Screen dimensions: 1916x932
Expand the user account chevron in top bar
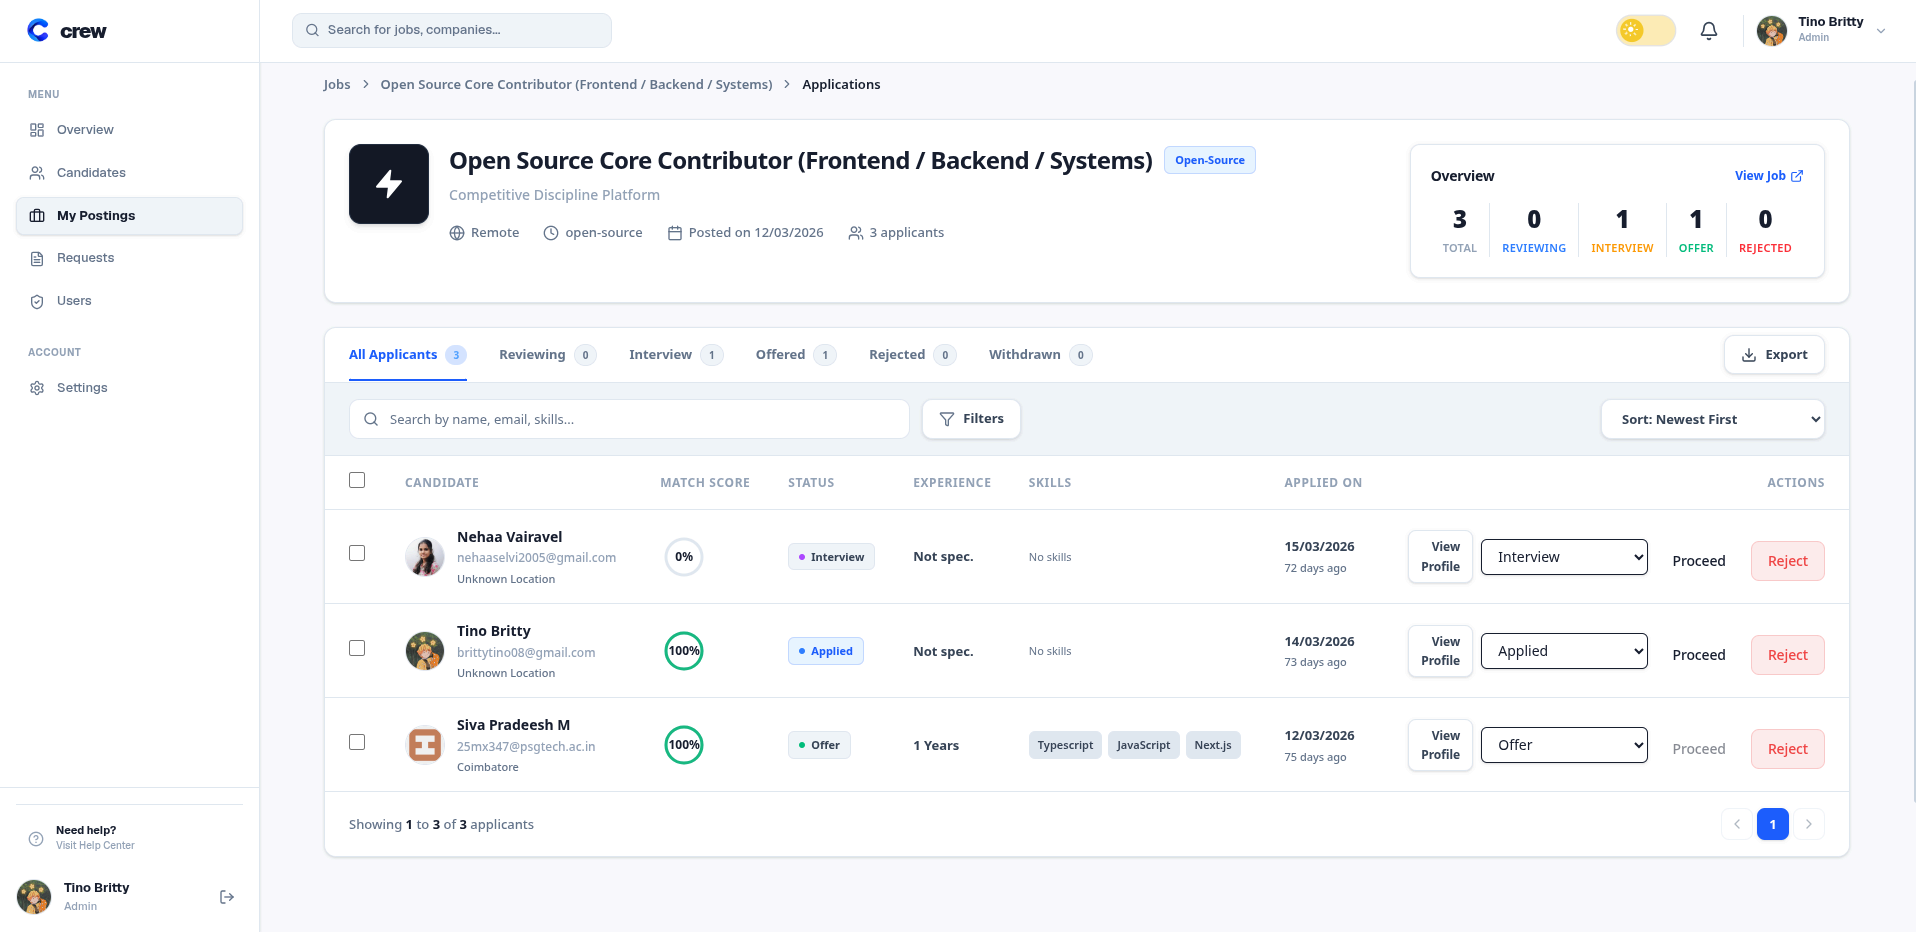(x=1881, y=31)
